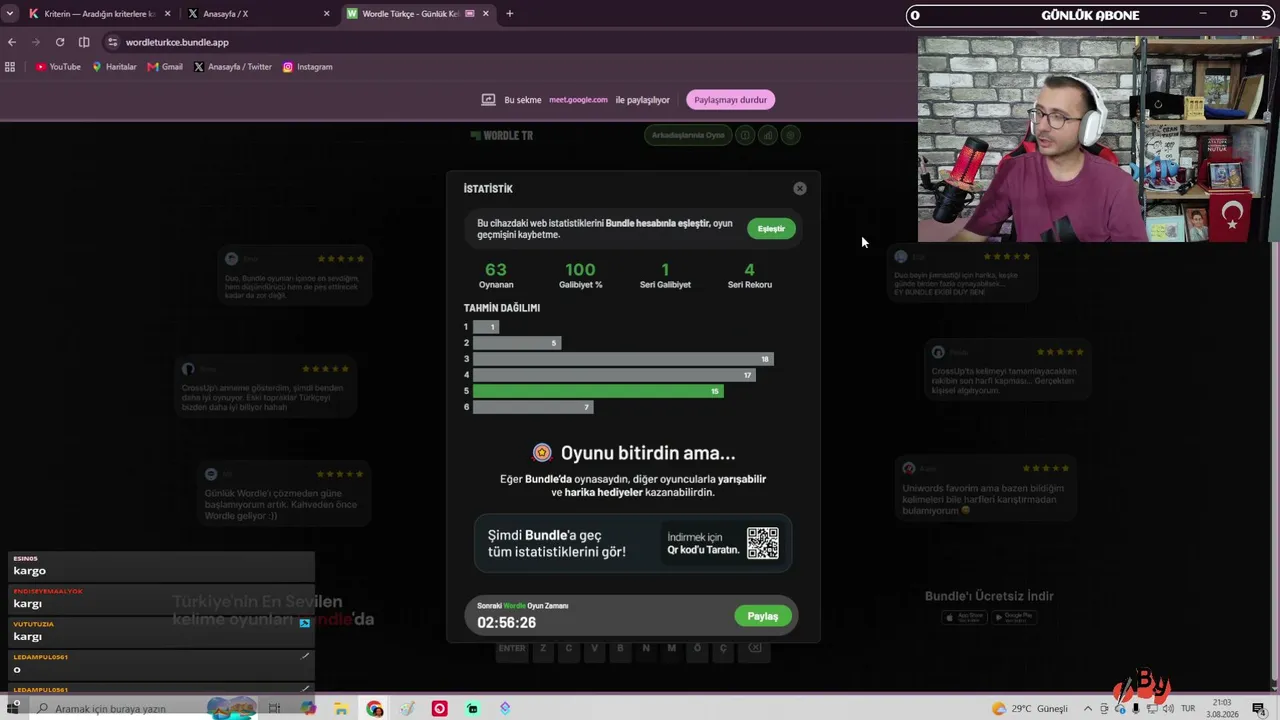Go back to the previous page
1280x720 pixels.
pyautogui.click(x=12, y=42)
